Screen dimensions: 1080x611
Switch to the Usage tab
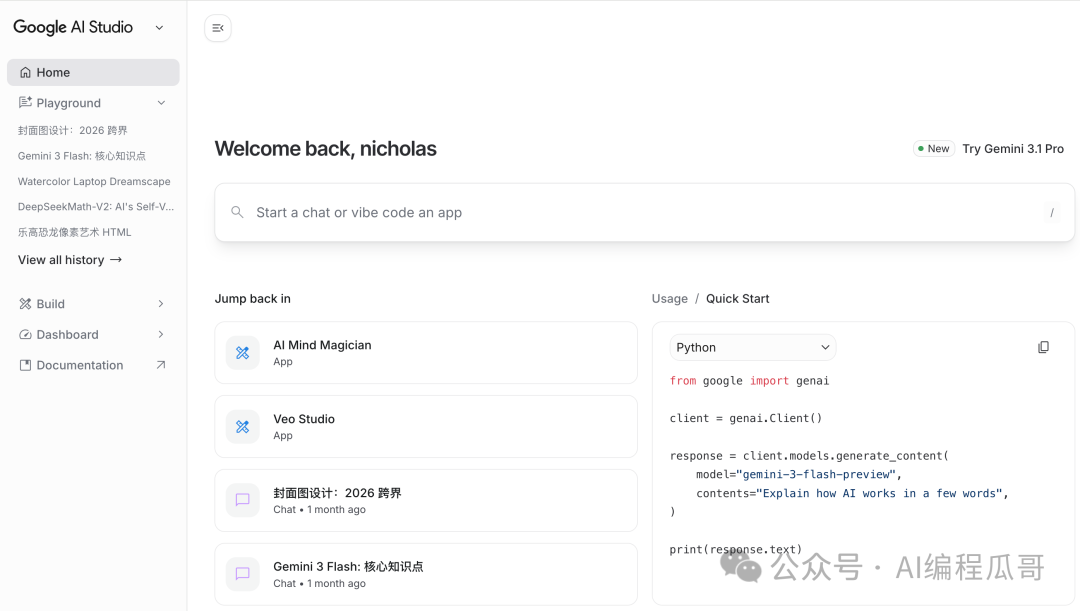click(x=669, y=298)
